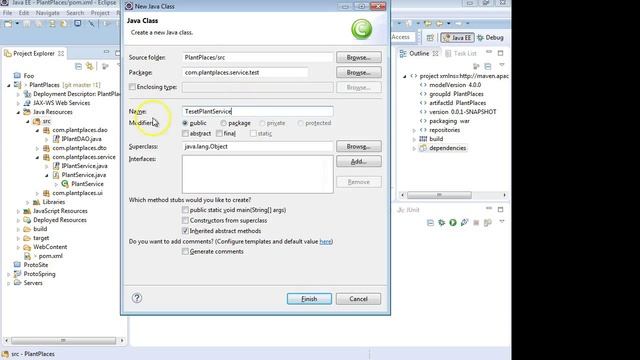The height and width of the screenshot is (360, 640).
Task: Switch to the Java EE perspective
Action: [x=457, y=38]
